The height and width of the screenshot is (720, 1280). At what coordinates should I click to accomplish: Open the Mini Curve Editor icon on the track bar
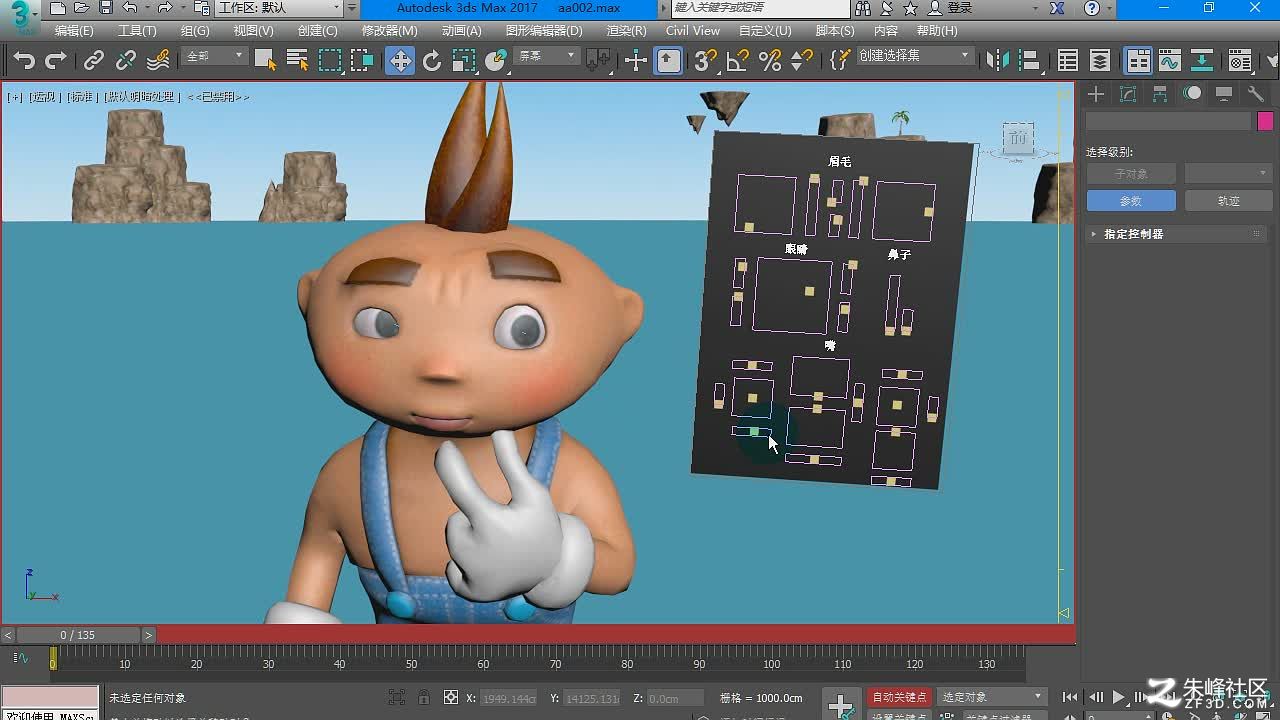coord(20,658)
